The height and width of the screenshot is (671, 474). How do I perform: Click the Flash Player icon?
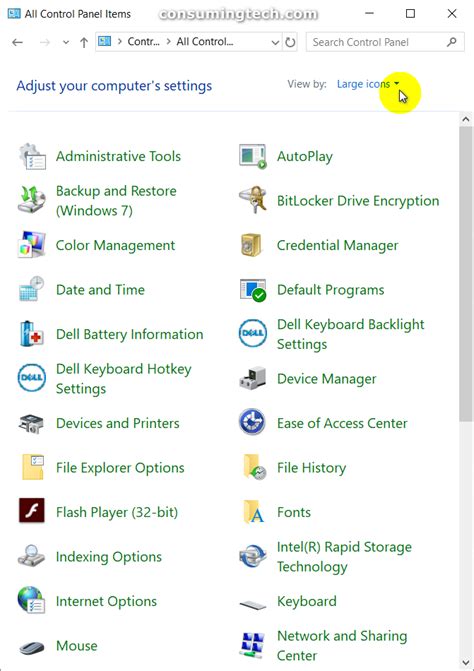(x=32, y=511)
